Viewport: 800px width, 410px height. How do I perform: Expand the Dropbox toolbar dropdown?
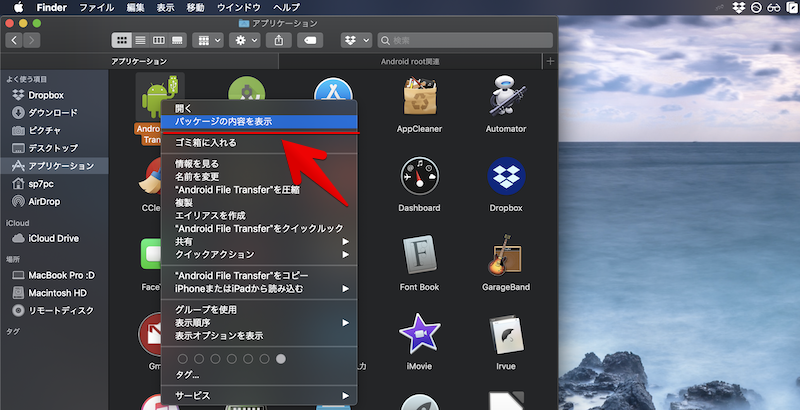click(x=356, y=40)
